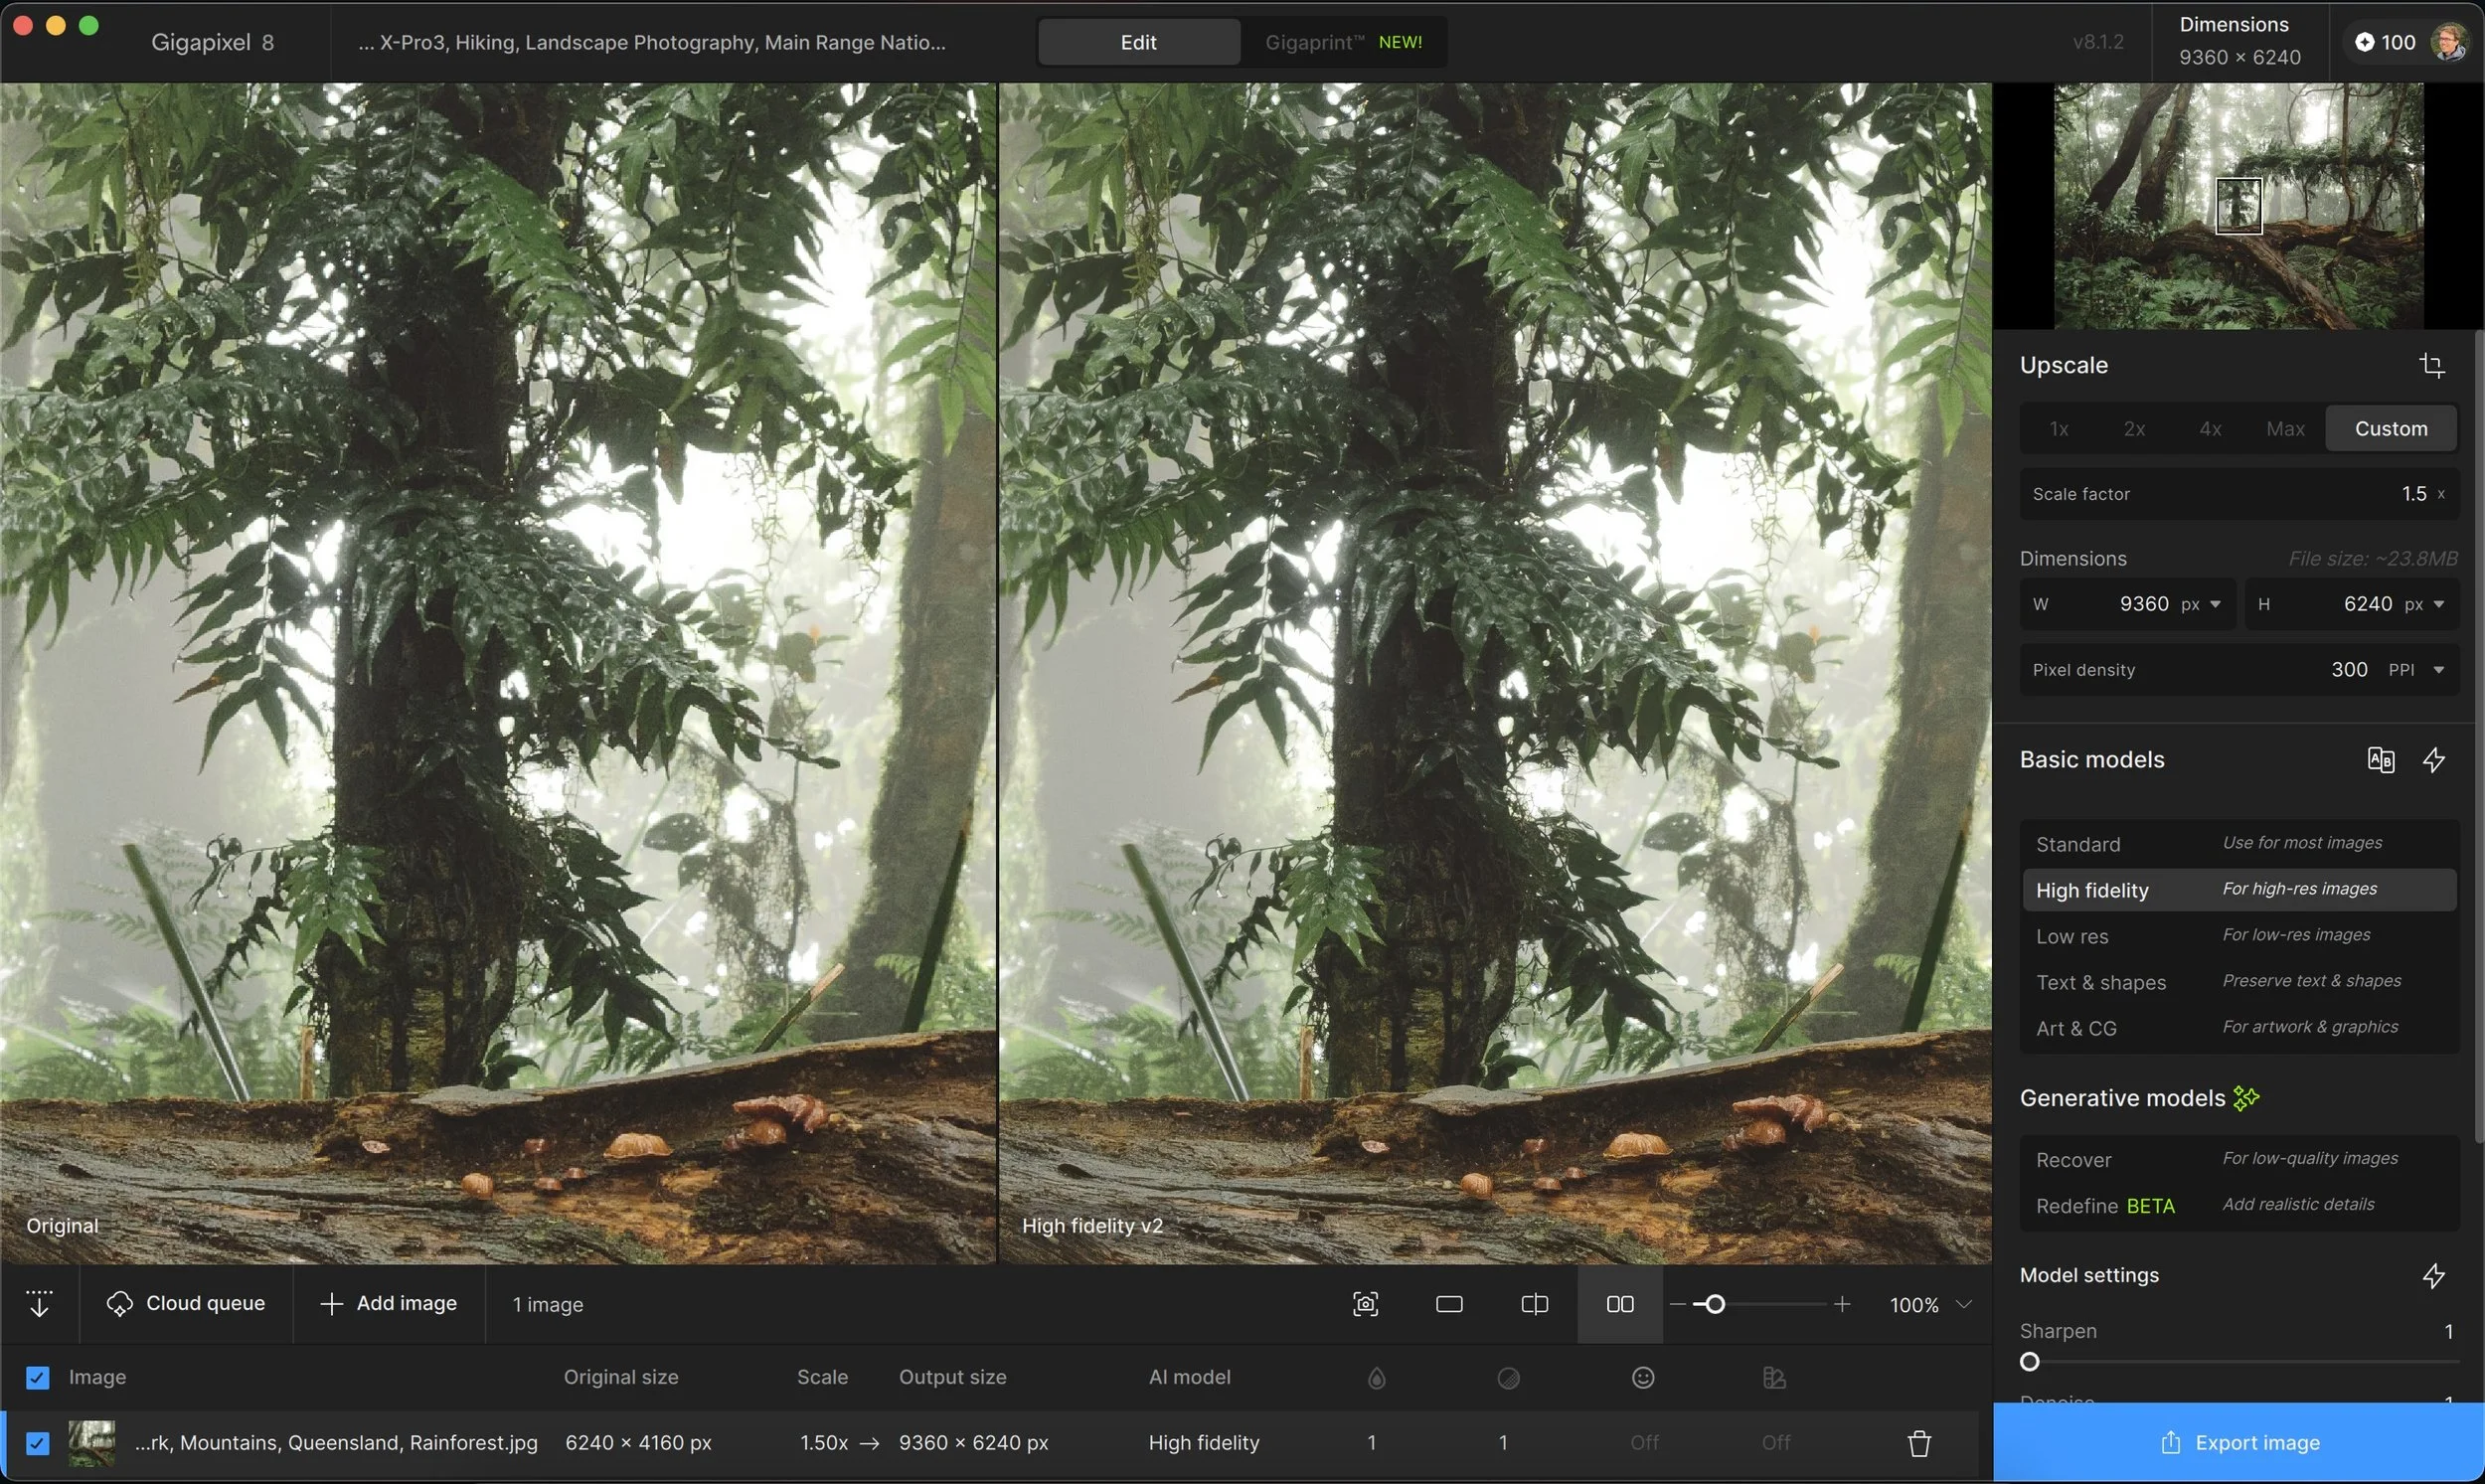Screen dimensions: 2485x1484
Task: Click the auto lightning icon for Basic models
Action: (x=2434, y=759)
